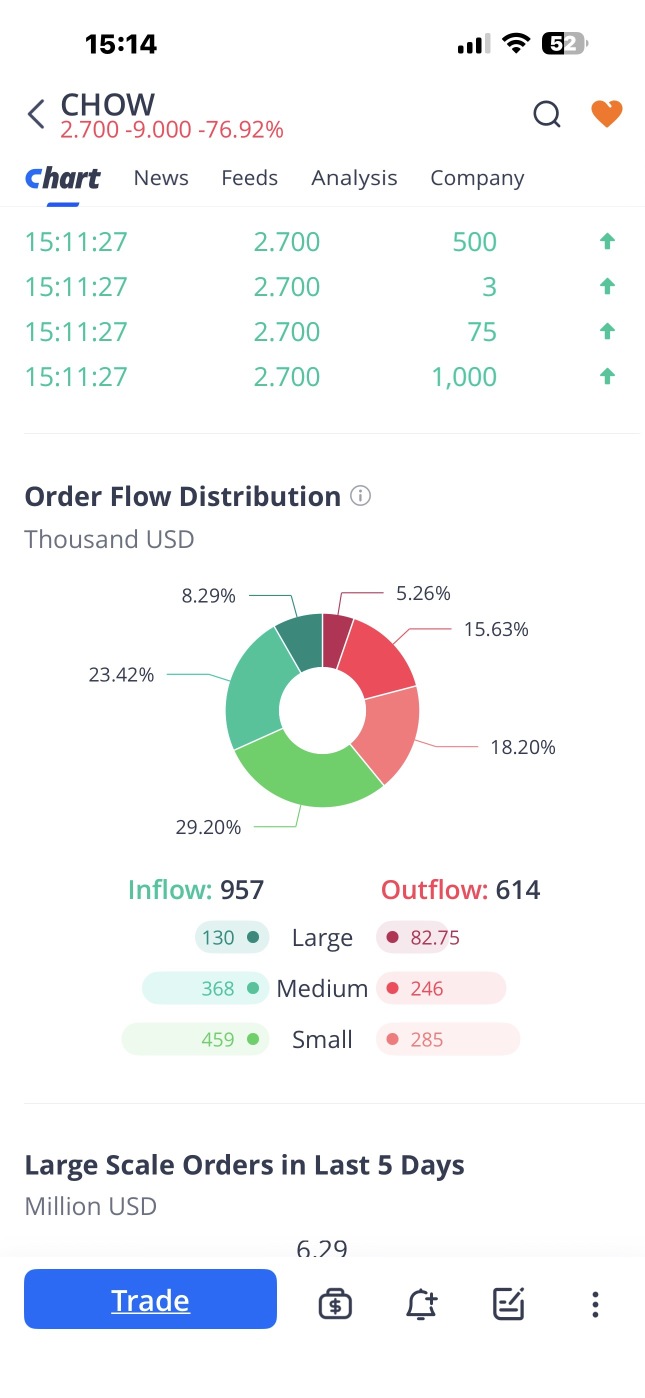This screenshot has height=1398, width=645.
Task: Switch to the Feeds tab
Action: click(249, 178)
